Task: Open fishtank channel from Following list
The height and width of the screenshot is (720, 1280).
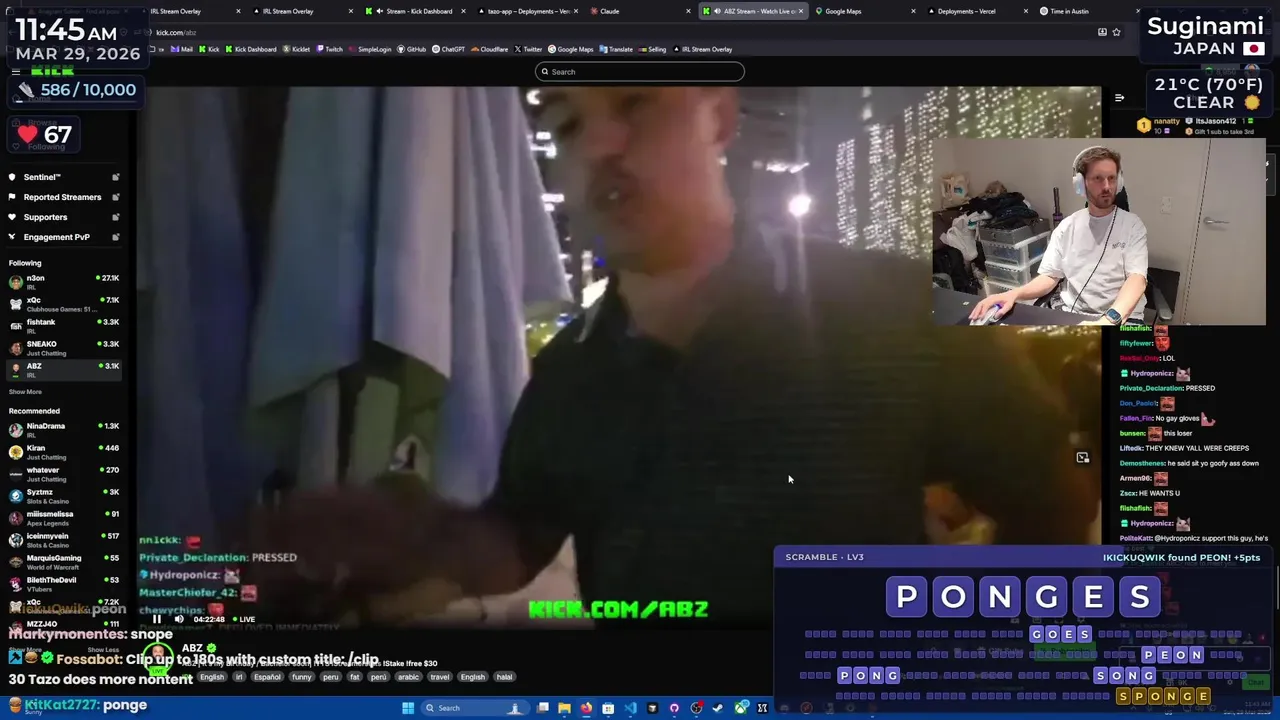Action: coord(64,326)
